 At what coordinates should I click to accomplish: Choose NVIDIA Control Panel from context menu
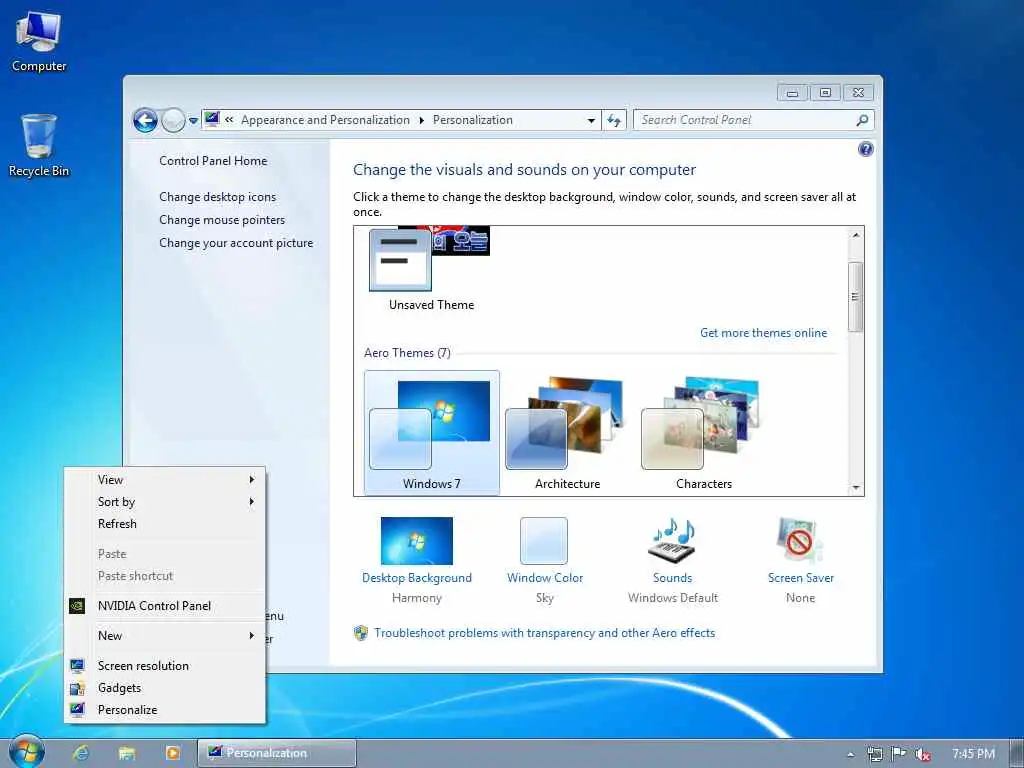coord(165,606)
